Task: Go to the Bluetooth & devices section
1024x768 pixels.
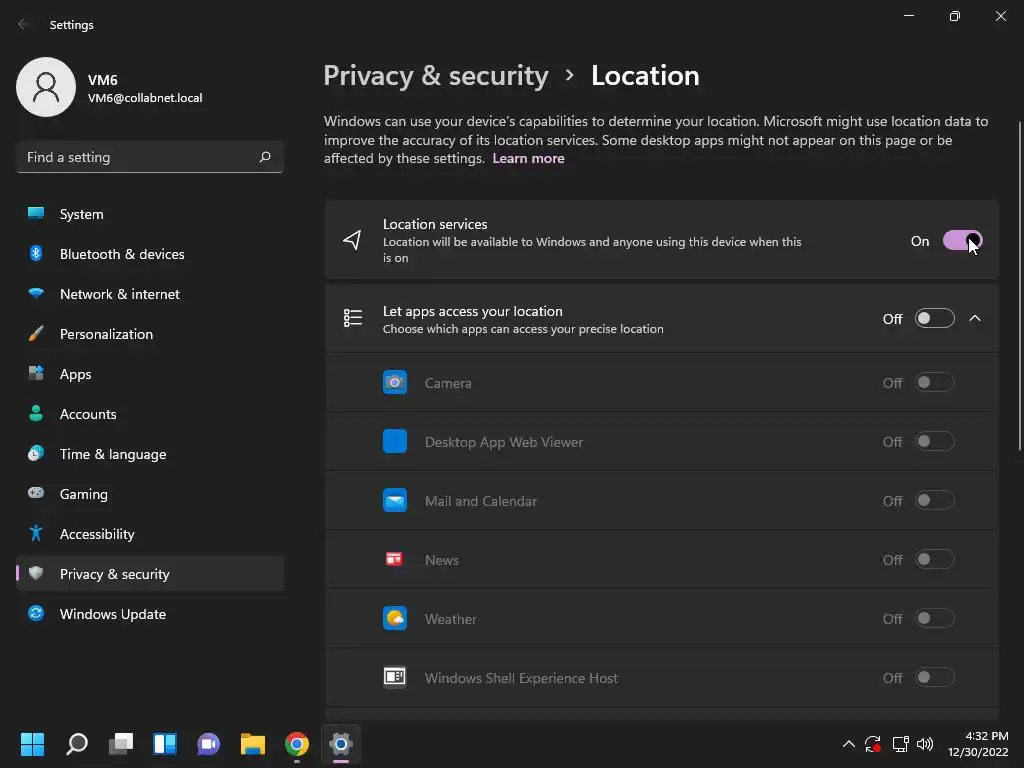Action: click(x=121, y=254)
